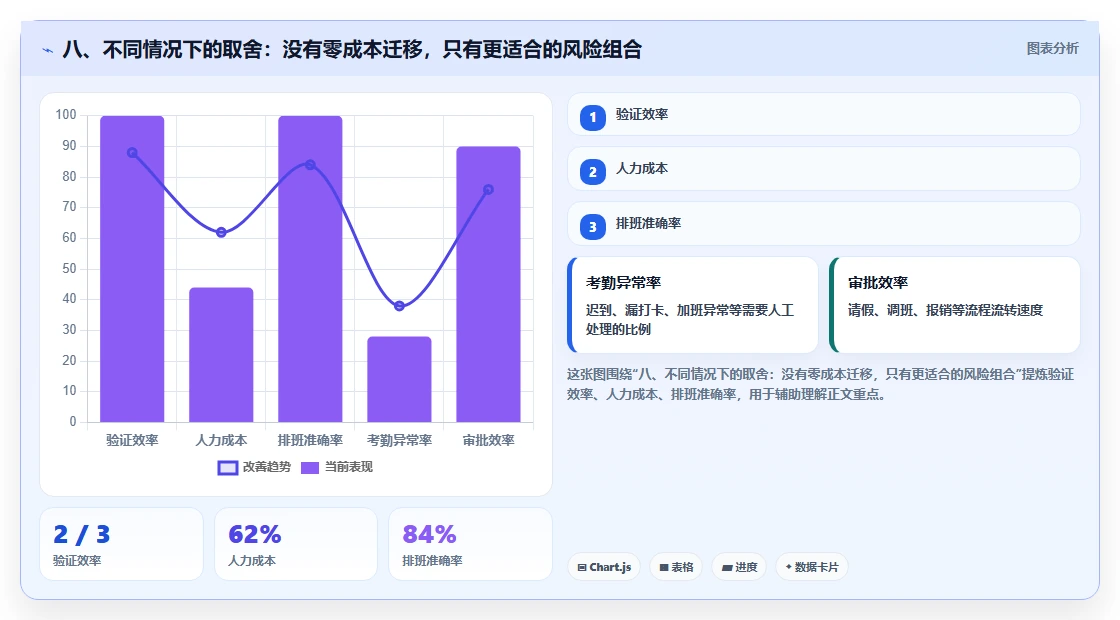Click the number 3 badge for 排班准确率
Viewport: 1120px width, 620px height.
pos(592,227)
